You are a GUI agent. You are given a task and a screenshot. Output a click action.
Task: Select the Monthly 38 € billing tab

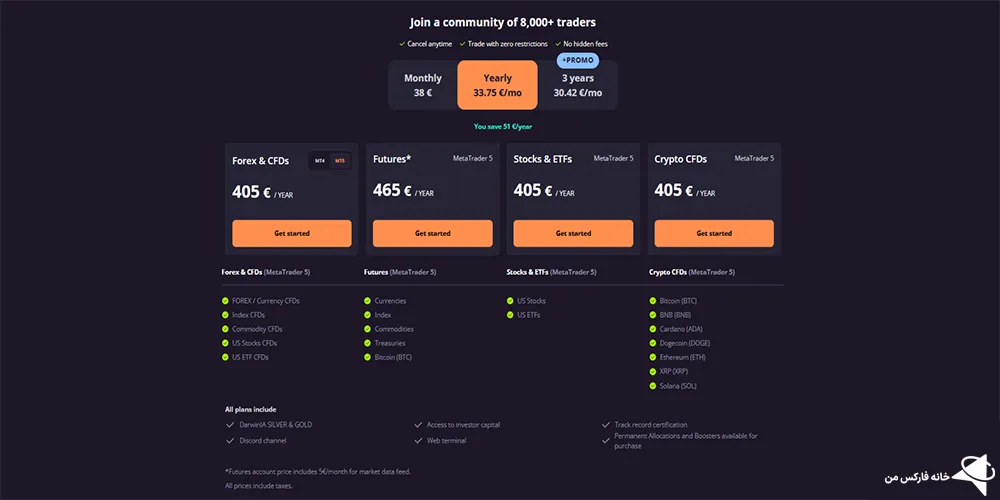coord(423,85)
